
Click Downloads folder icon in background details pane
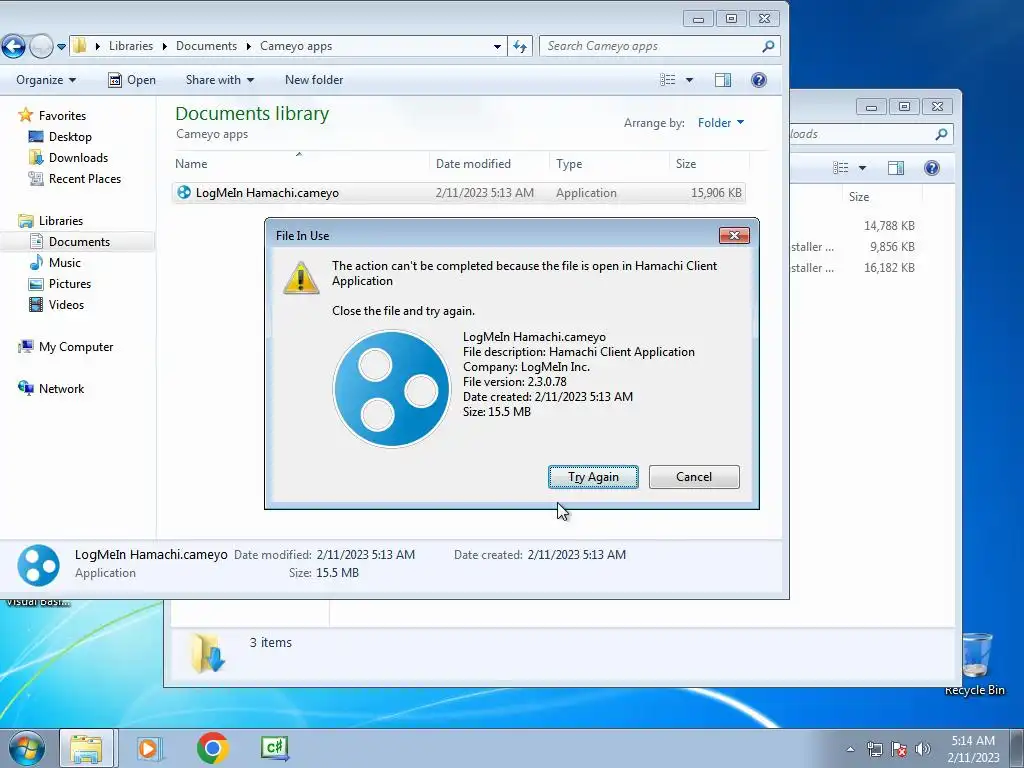click(x=208, y=653)
